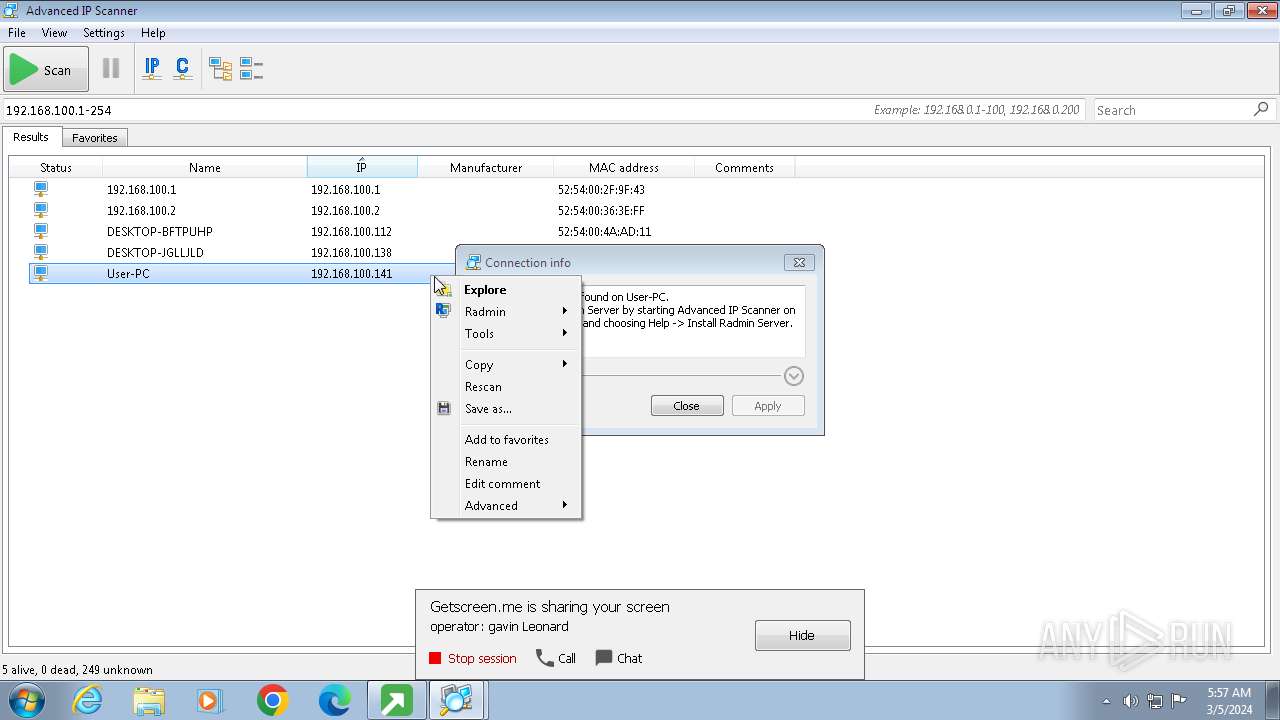Click the status icon for DESKTOP-JGLLJLD
1280x720 pixels.
tap(41, 252)
